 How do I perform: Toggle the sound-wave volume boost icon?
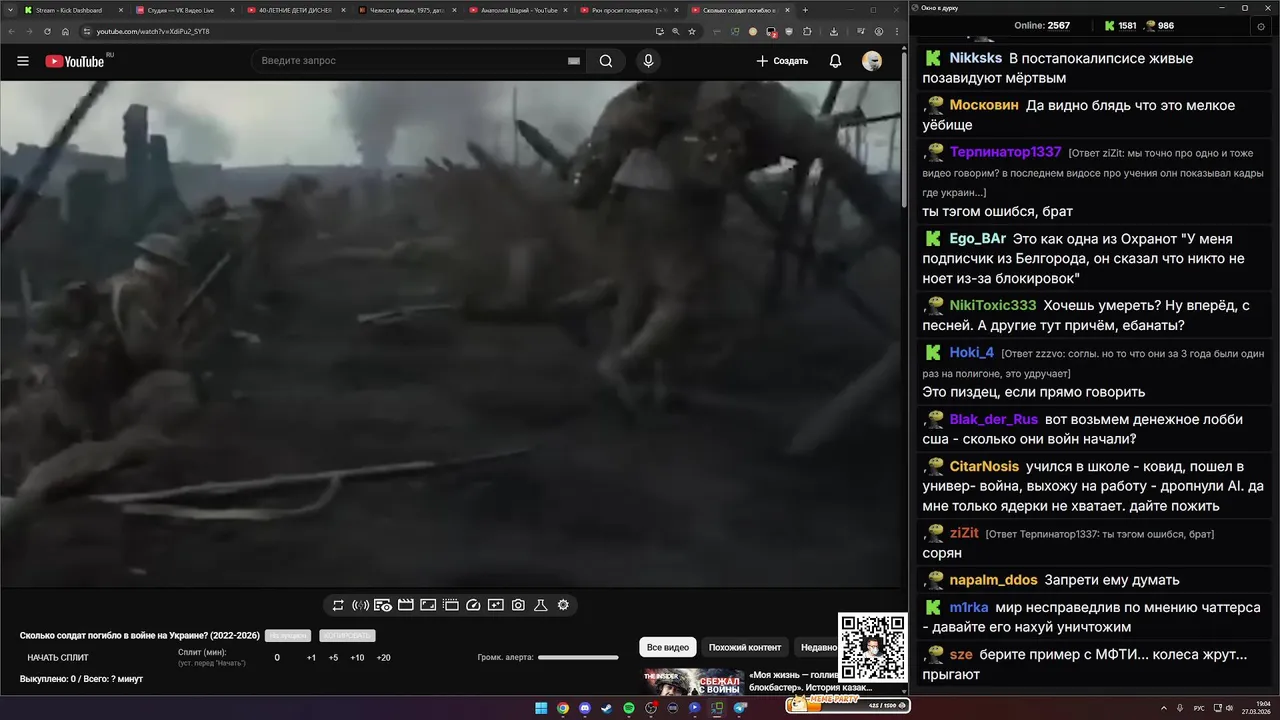360,605
